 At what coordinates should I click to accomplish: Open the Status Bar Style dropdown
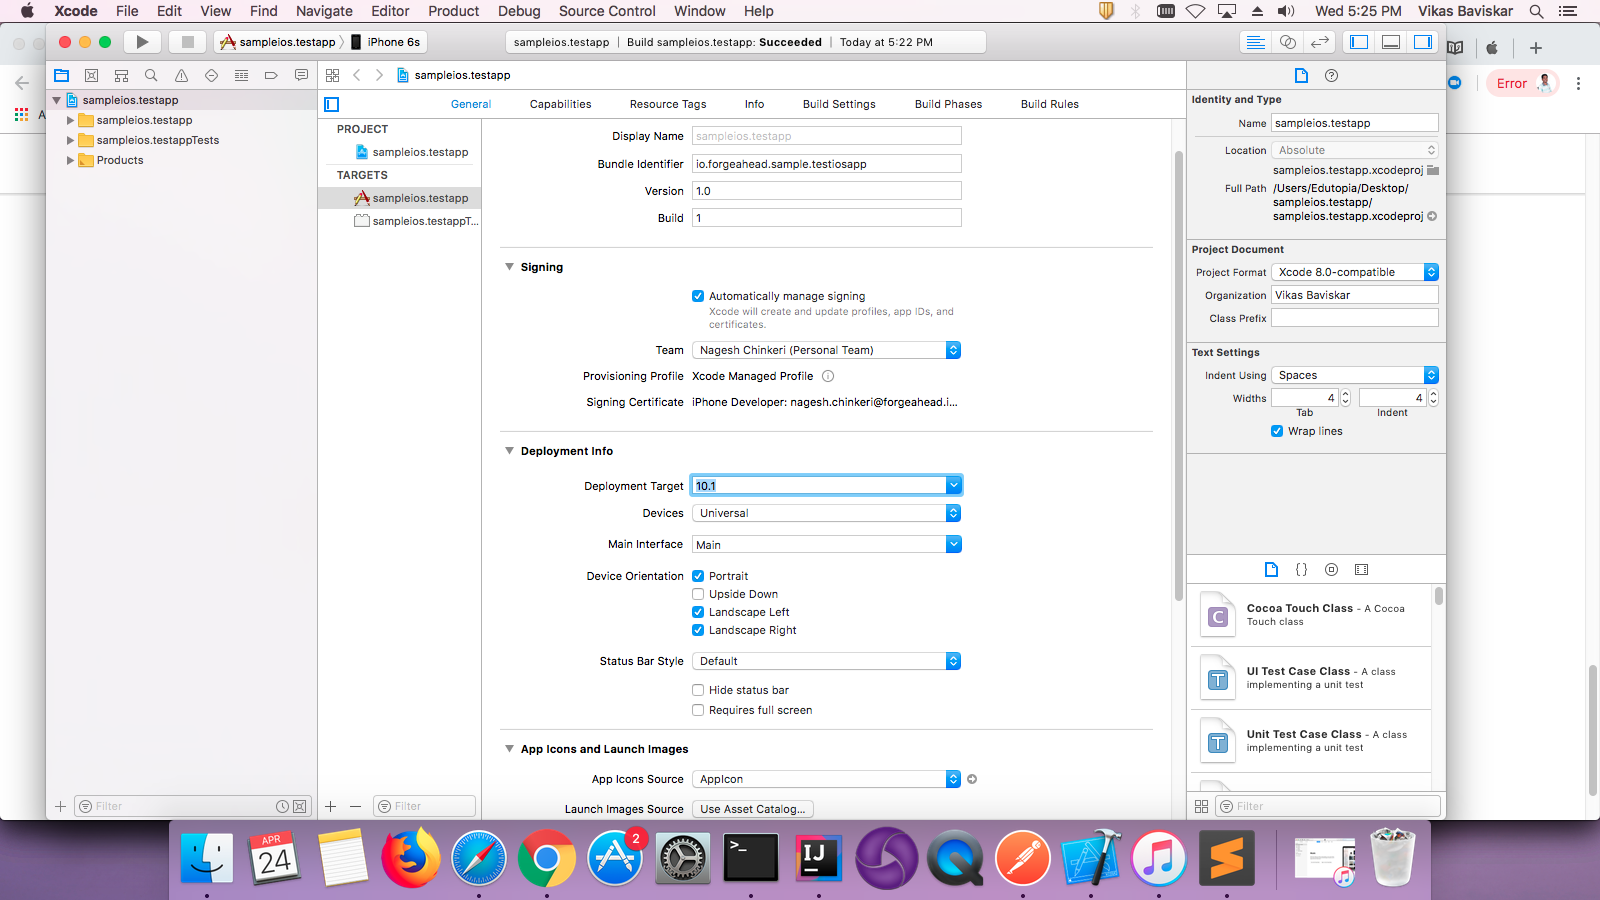952,661
